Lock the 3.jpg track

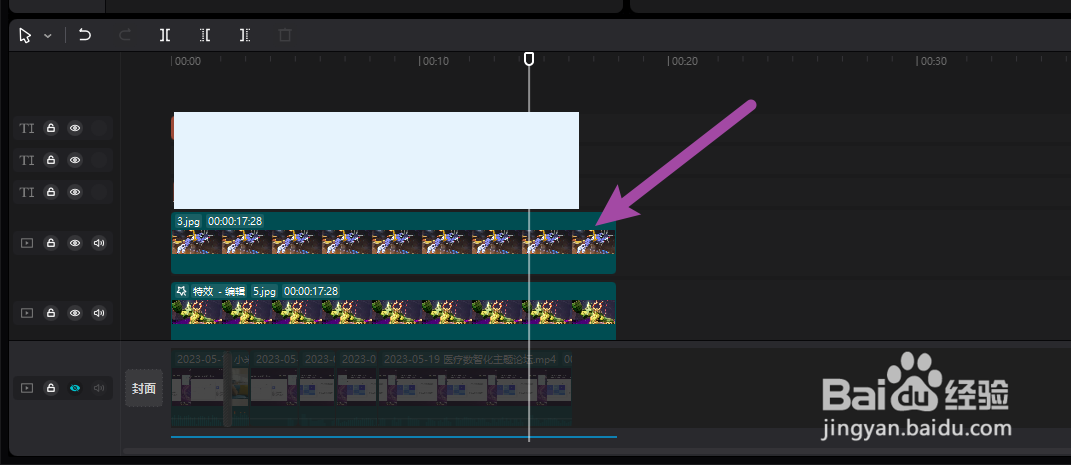point(51,242)
